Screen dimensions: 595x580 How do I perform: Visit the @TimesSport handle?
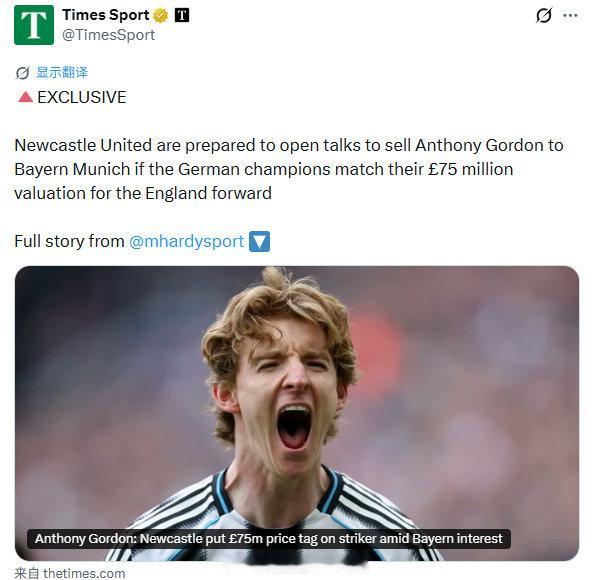click(109, 35)
